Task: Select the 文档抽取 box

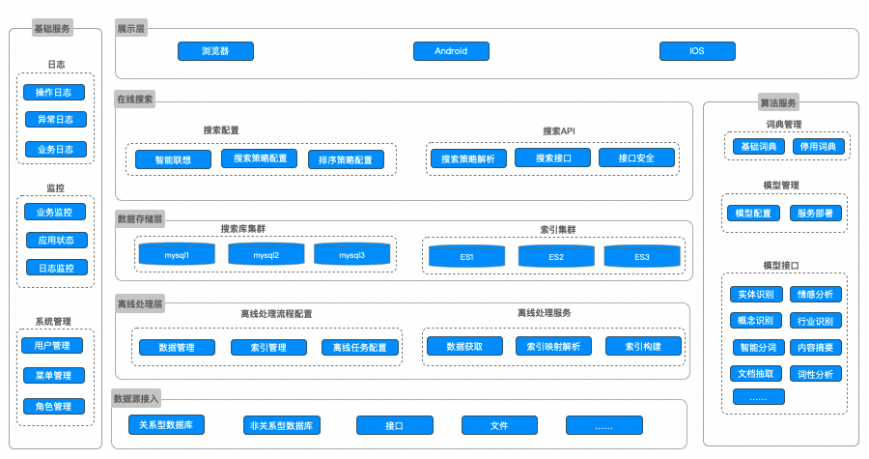Action: point(756,374)
